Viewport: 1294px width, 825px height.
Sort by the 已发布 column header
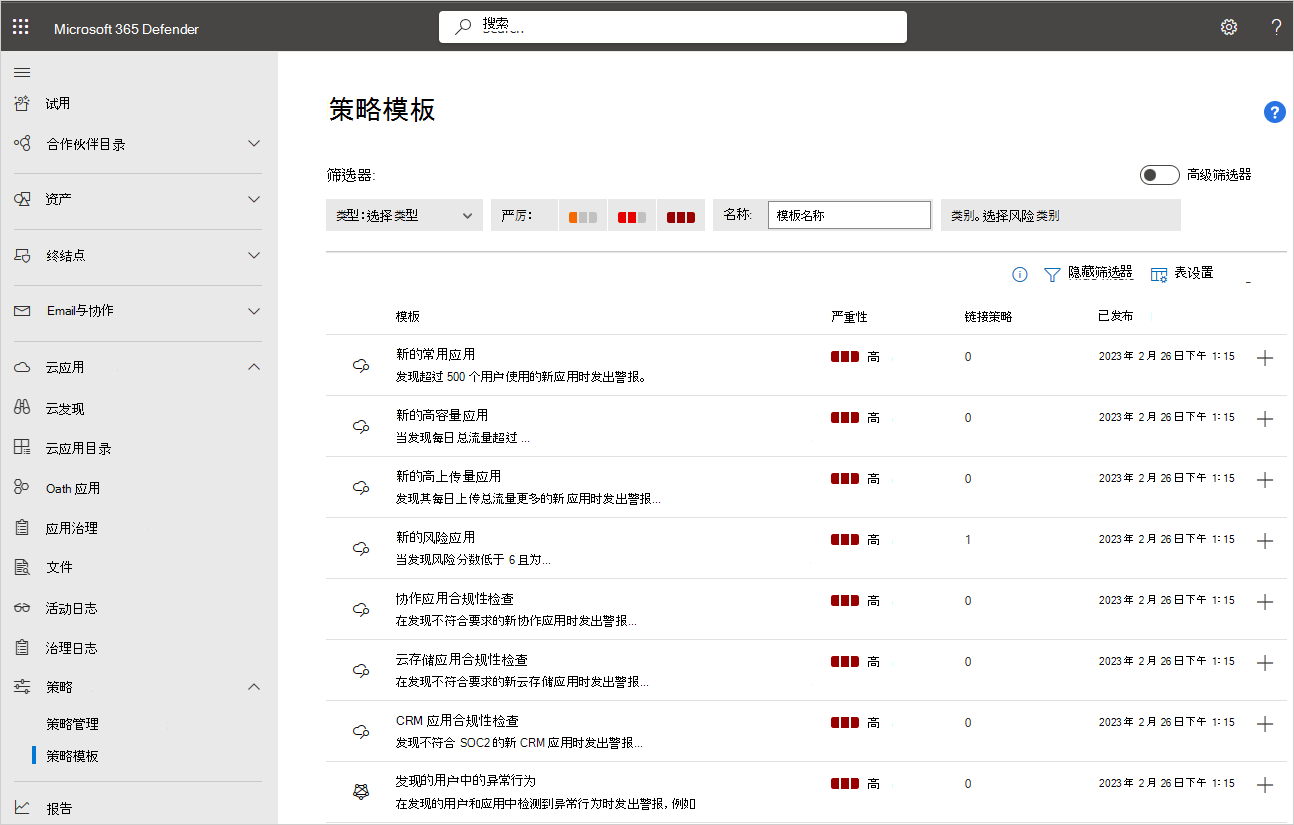pyautogui.click(x=1116, y=316)
